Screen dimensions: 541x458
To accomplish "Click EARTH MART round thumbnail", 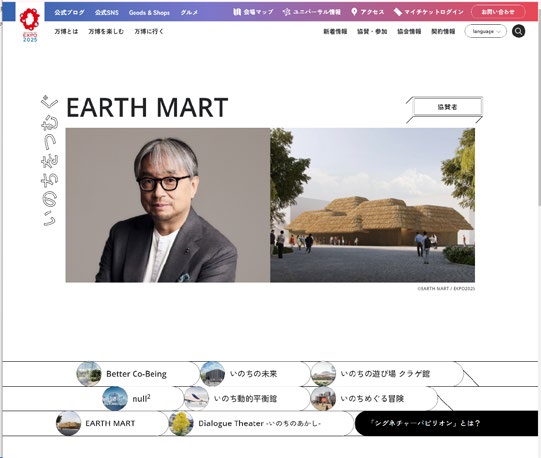I will (69, 423).
